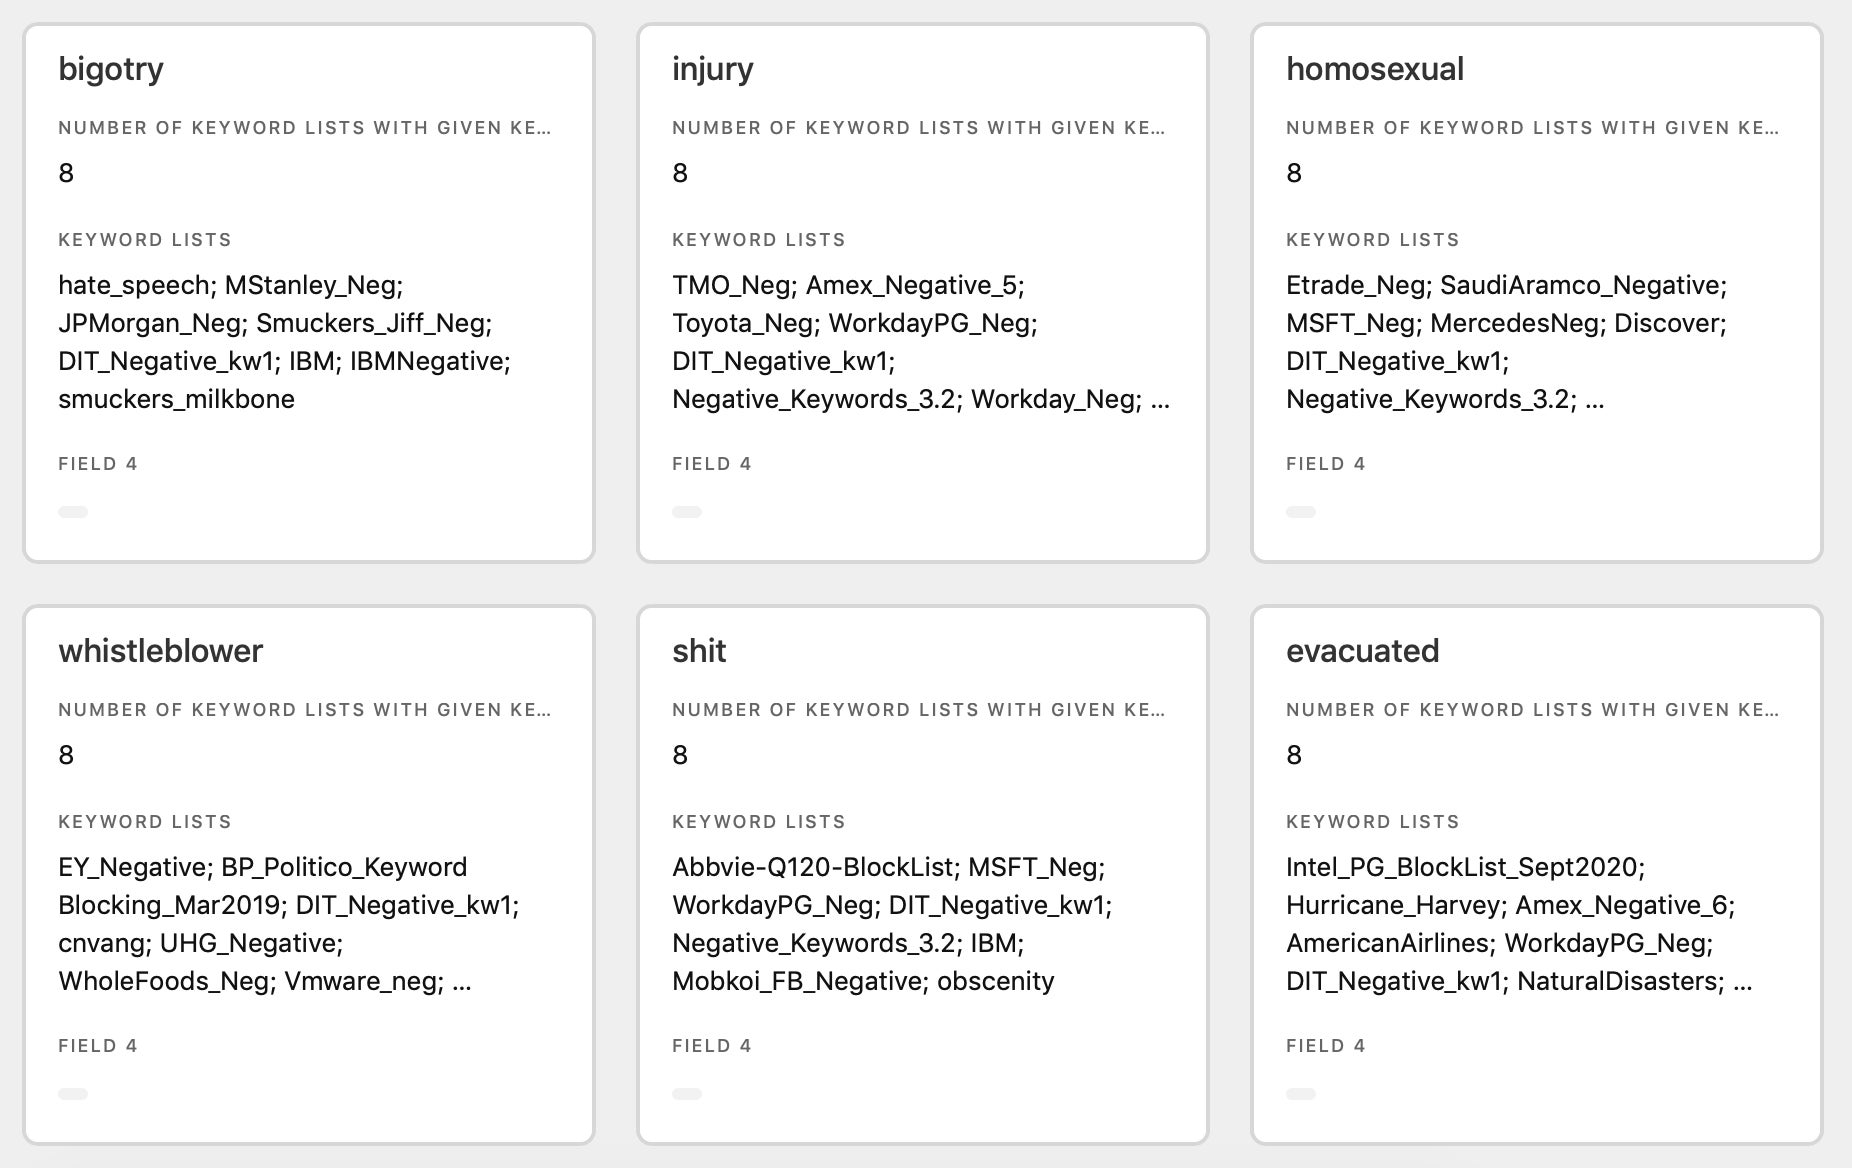Click the Keyword Lists header on evacuated card
1852x1168 pixels.
click(x=1373, y=821)
